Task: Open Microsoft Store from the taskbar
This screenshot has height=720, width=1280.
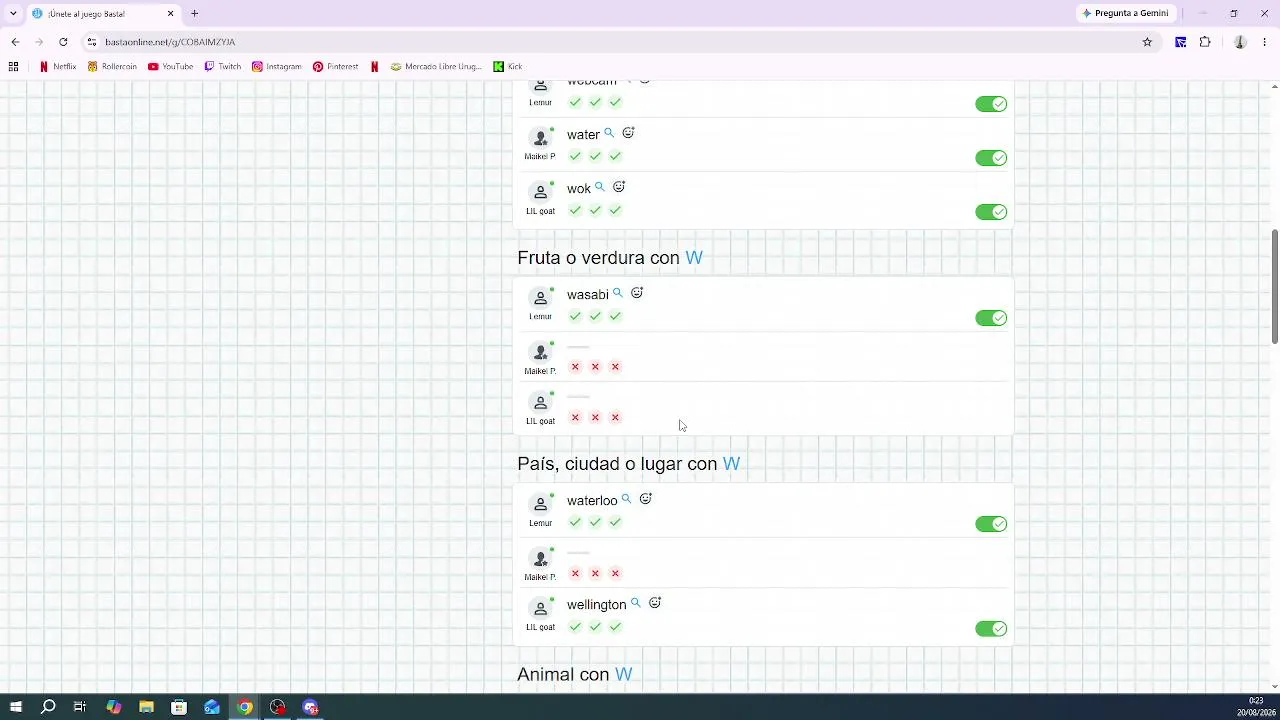Action: point(179,707)
